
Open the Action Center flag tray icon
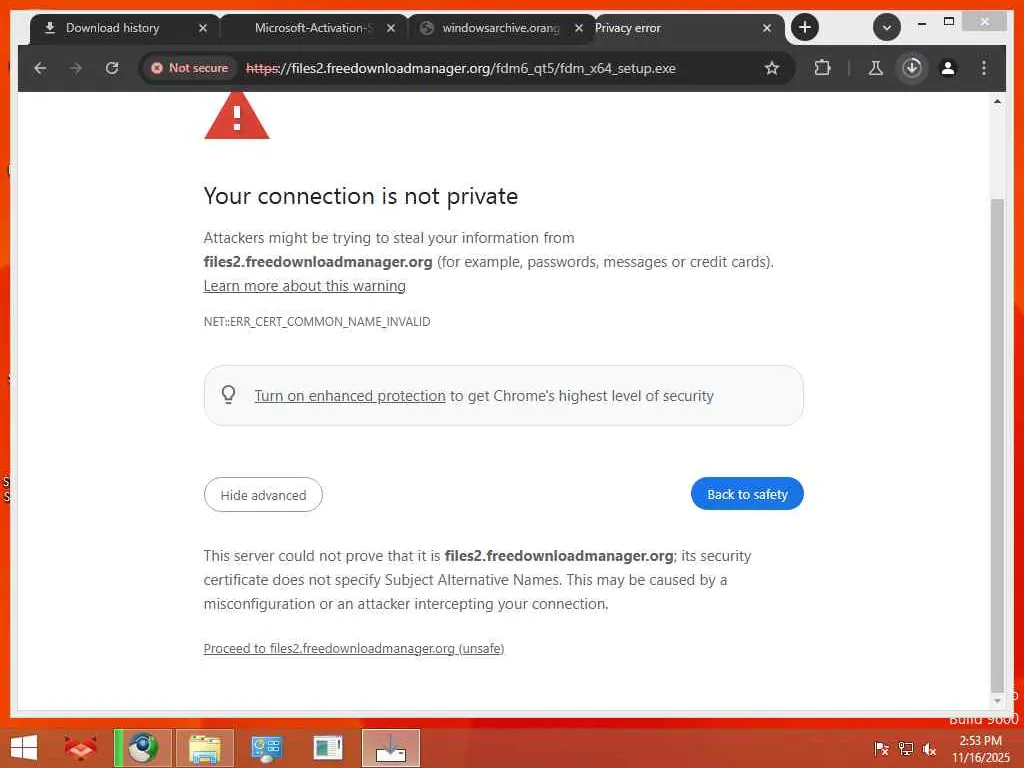881,748
